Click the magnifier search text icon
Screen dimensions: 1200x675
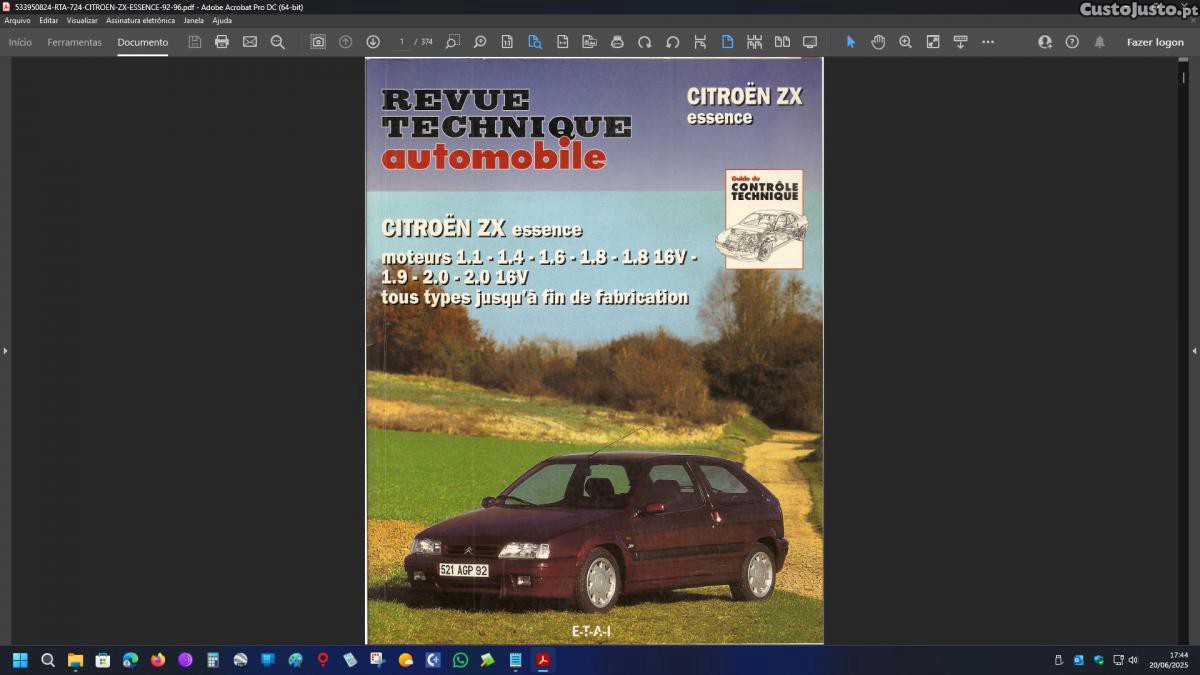(x=278, y=42)
